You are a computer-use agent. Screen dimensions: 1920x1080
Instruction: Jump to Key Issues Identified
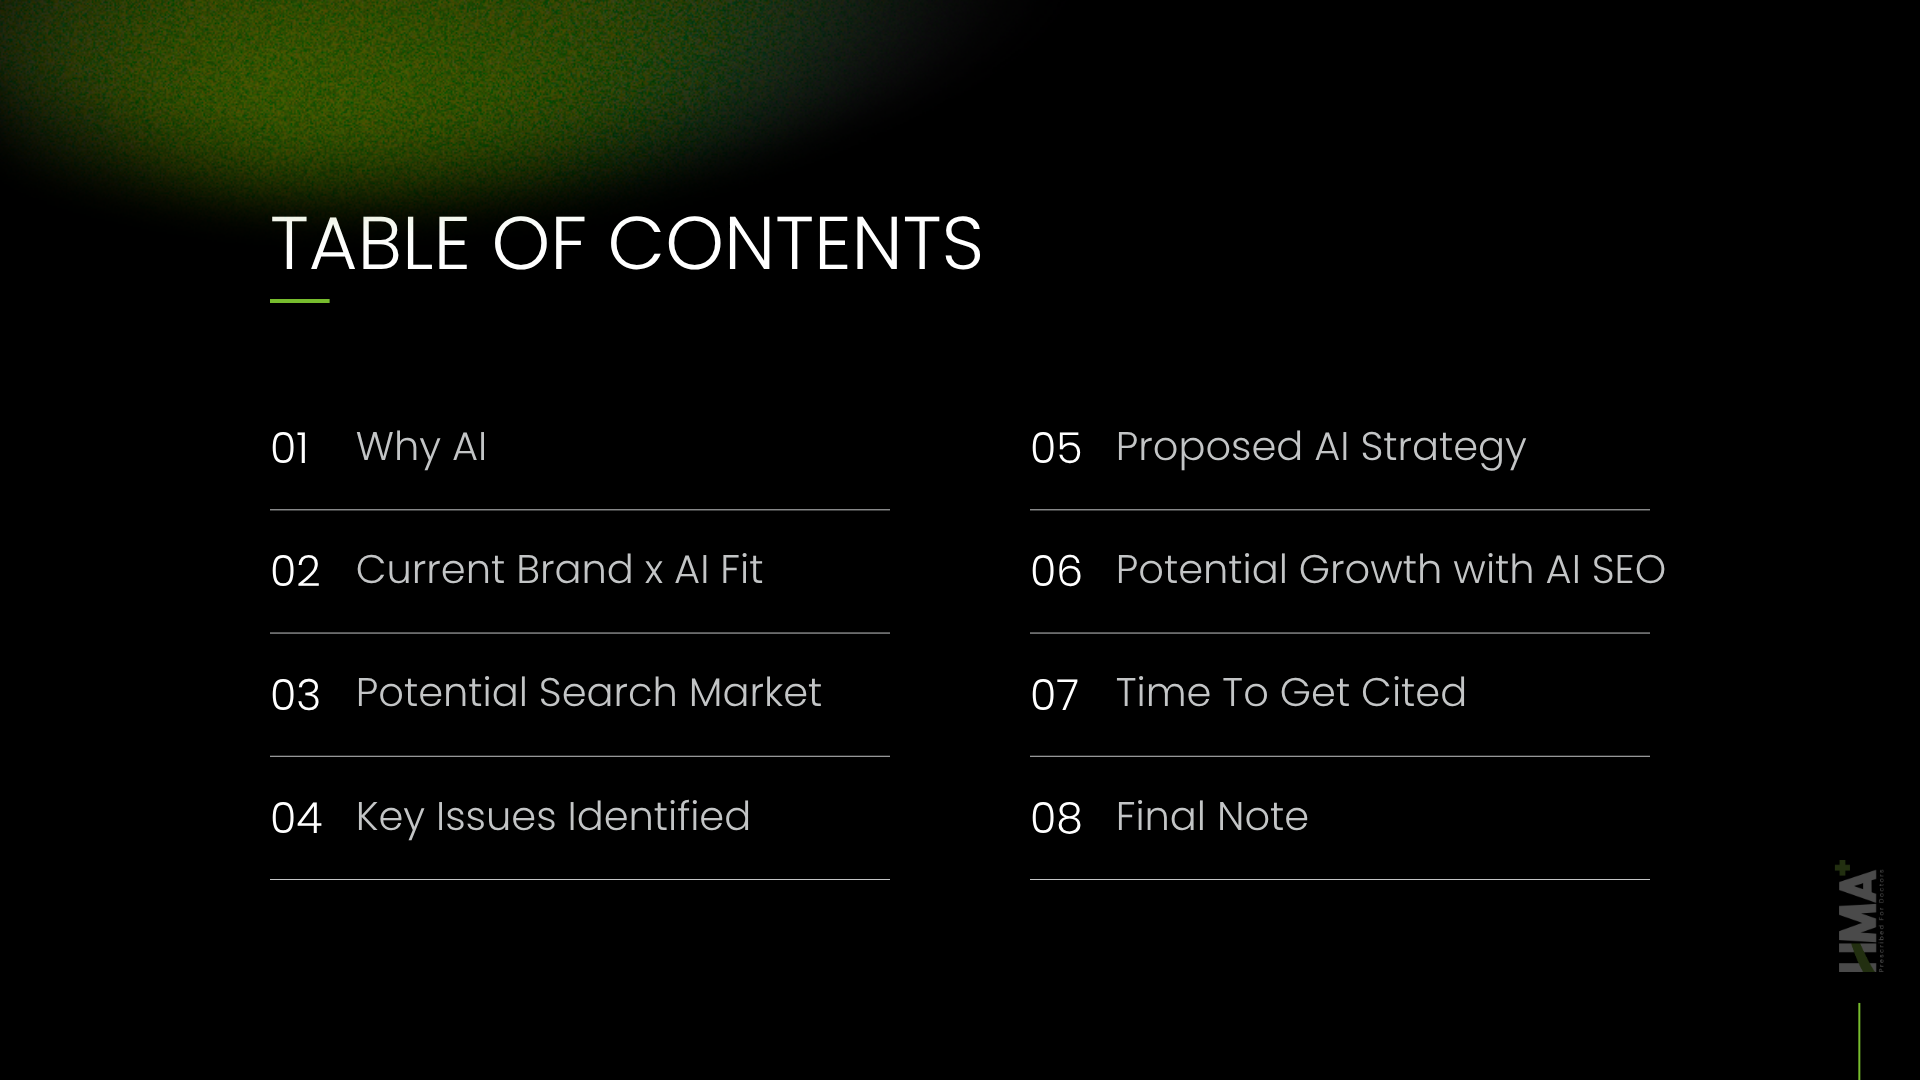coord(552,817)
